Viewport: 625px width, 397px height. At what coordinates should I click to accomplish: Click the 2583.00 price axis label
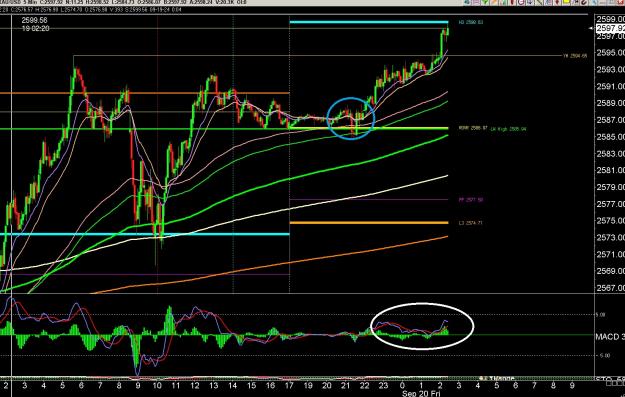(611, 153)
